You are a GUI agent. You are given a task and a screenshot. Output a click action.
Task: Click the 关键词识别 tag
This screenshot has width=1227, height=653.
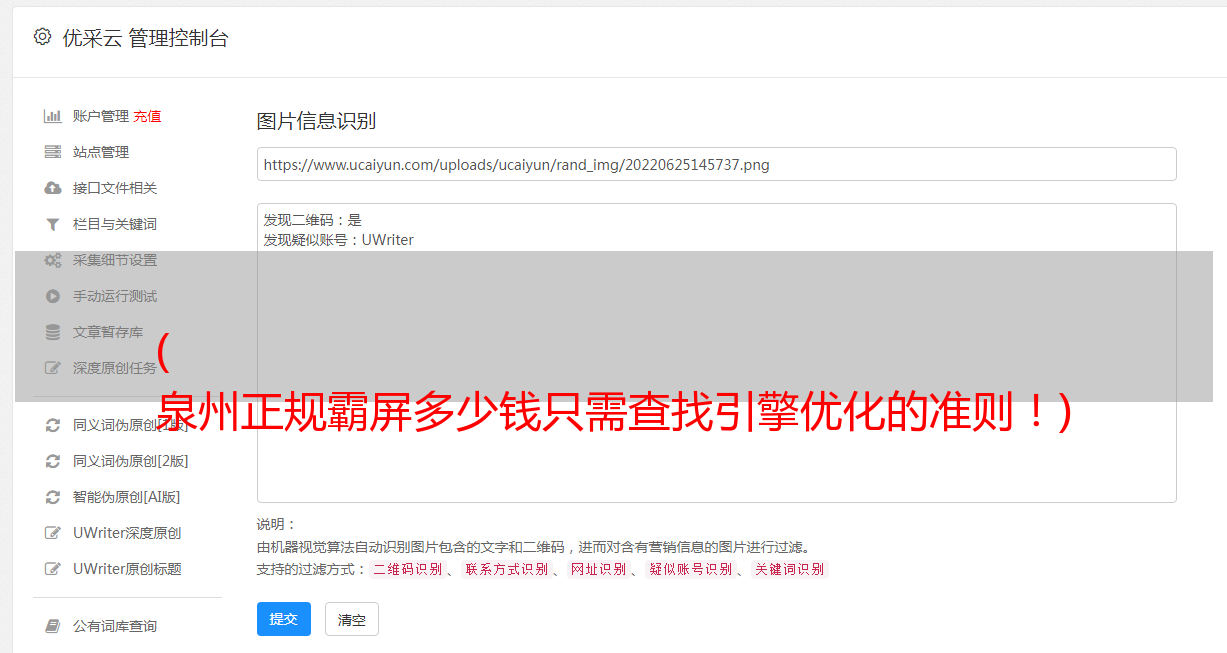790,569
